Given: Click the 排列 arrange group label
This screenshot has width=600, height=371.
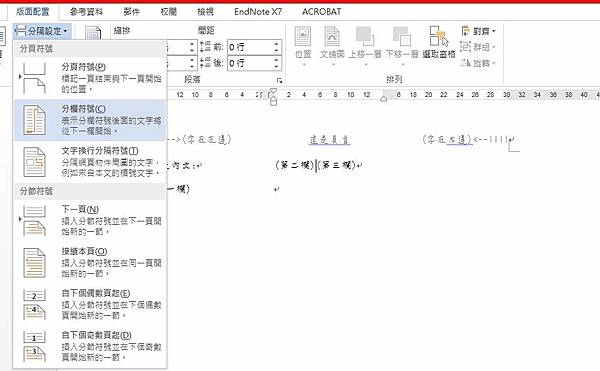Looking at the screenshot, I should [394, 79].
